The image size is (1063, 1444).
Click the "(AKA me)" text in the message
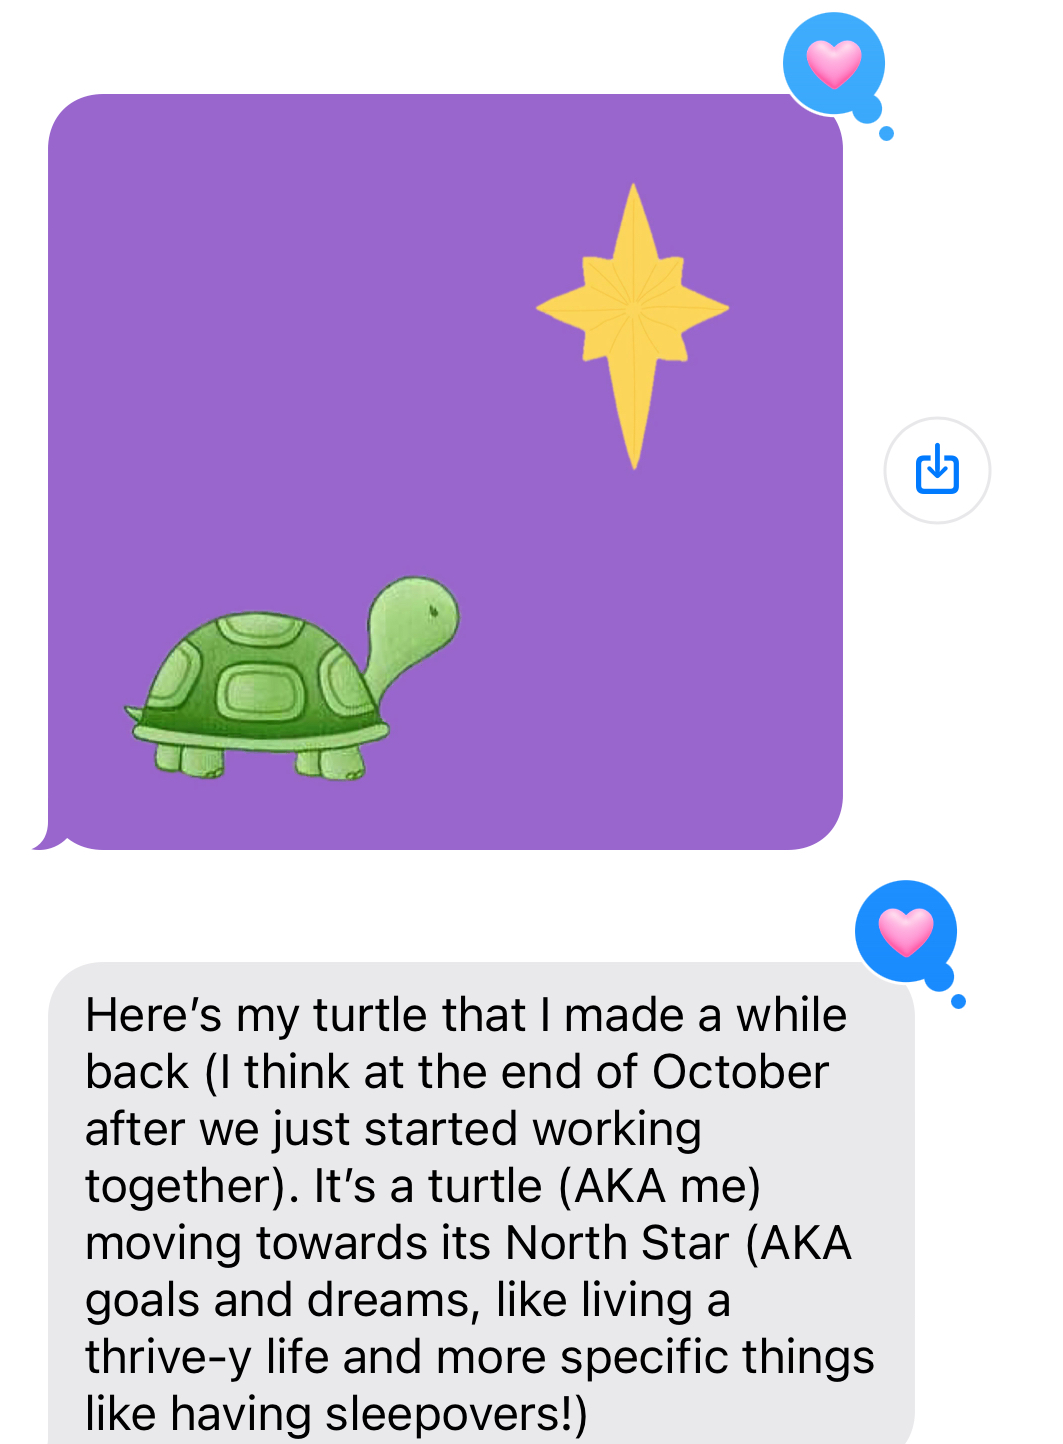[660, 1186]
